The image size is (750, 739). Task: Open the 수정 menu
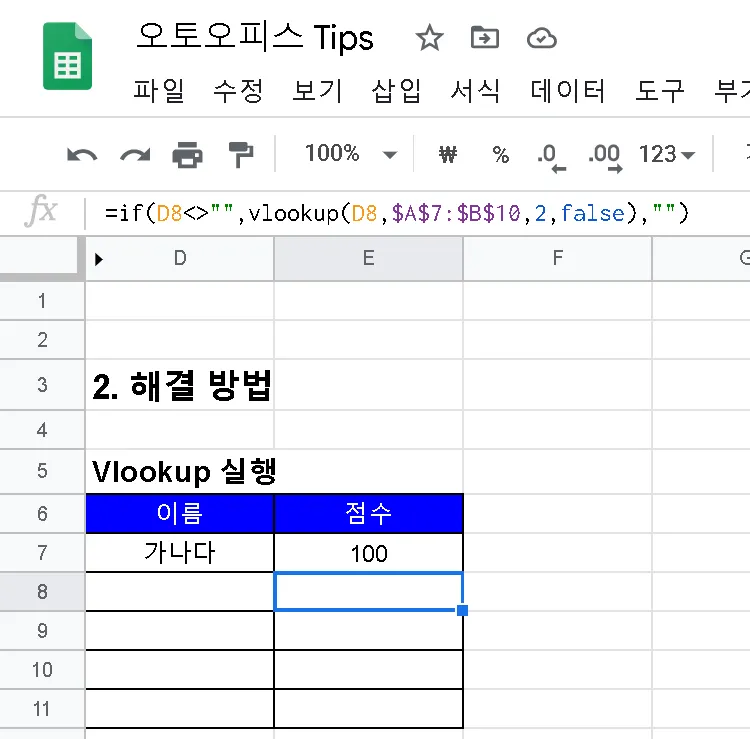coord(238,90)
